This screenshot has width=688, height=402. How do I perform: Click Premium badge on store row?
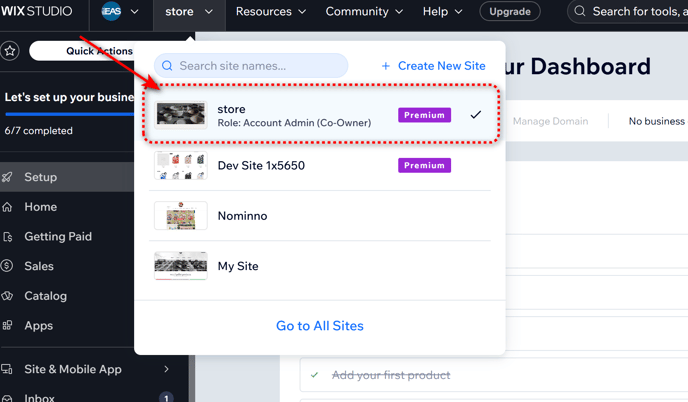424,115
